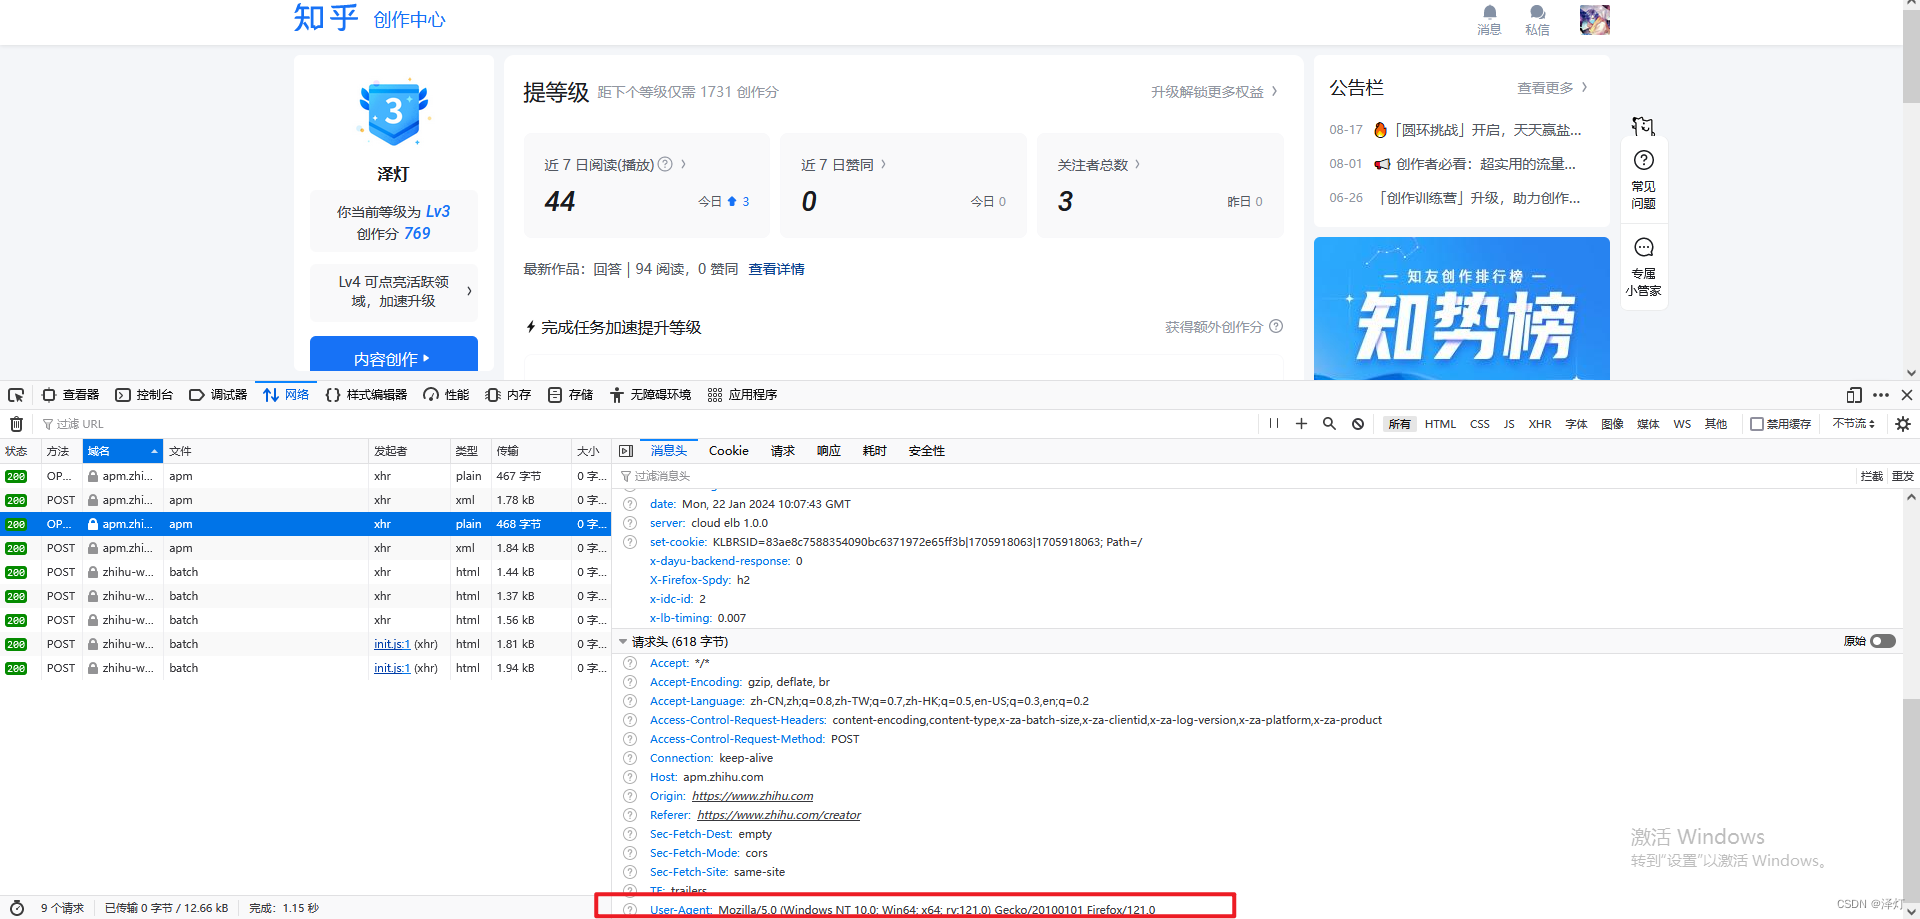Screen dimensions: 1920x919
Task: Expand Lv4 可点亮活跃领域 card arrow
Action: [469, 291]
